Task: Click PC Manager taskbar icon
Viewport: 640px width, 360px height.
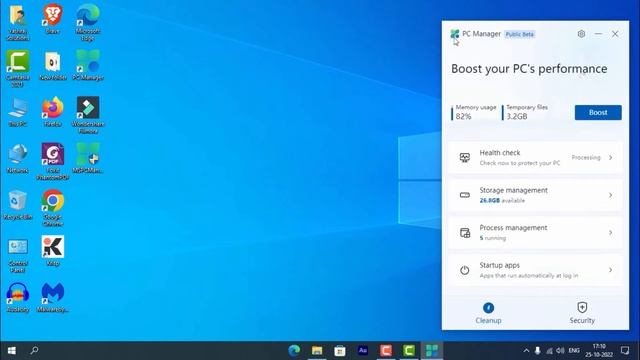Action: 432,351
